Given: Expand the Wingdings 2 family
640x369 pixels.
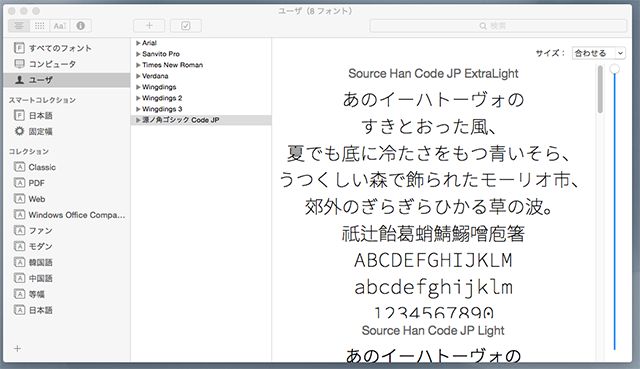Looking at the screenshot, I should [x=138, y=98].
